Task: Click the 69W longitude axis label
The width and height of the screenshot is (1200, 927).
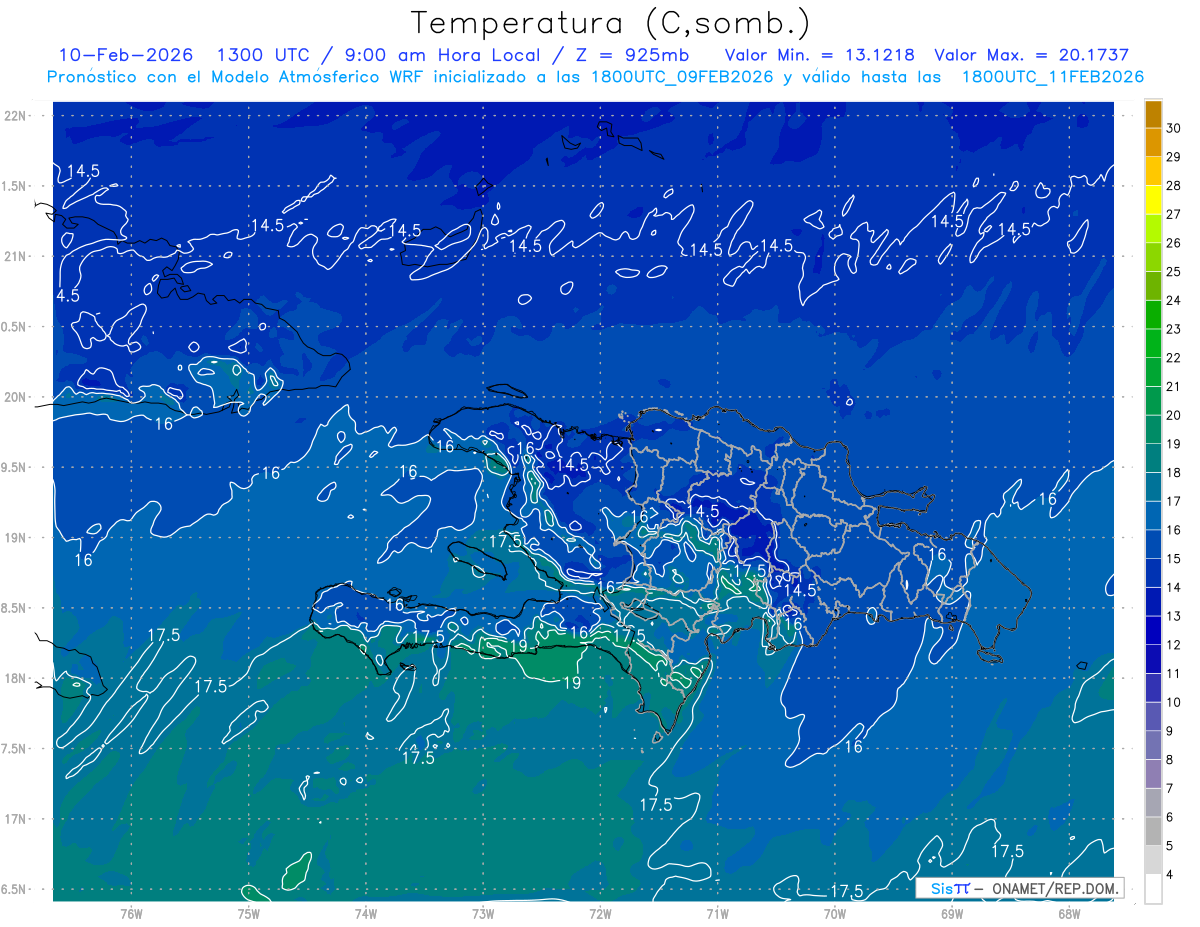Action: (952, 914)
